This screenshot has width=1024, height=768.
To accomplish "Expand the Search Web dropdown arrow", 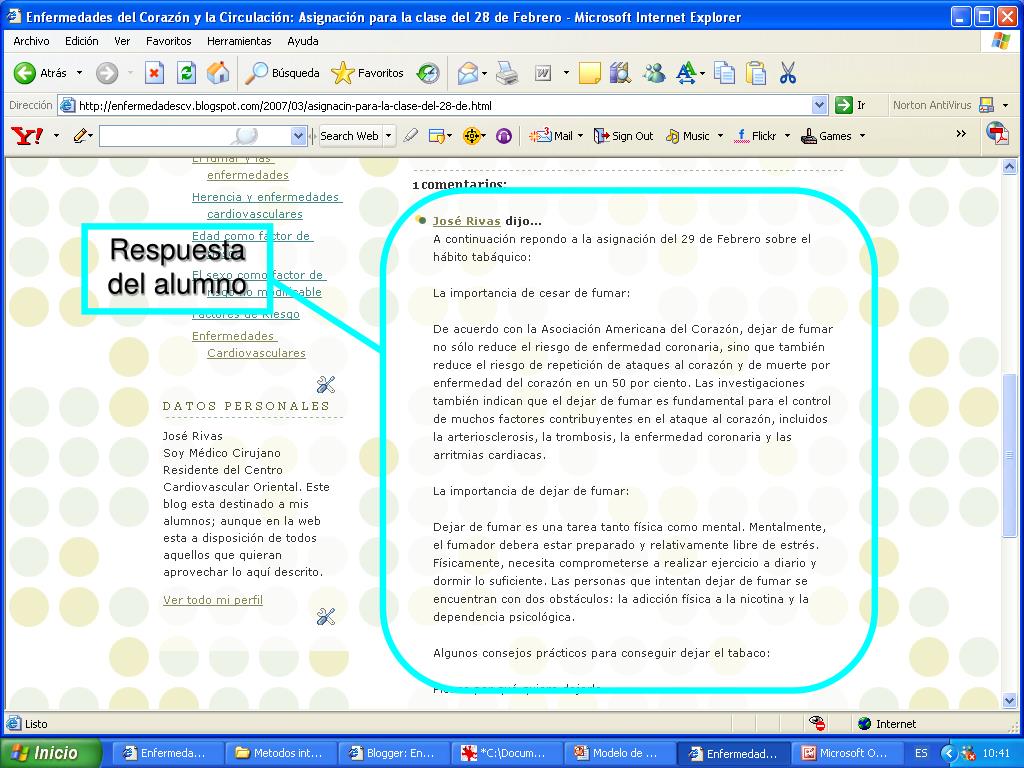I will pyautogui.click(x=389, y=136).
